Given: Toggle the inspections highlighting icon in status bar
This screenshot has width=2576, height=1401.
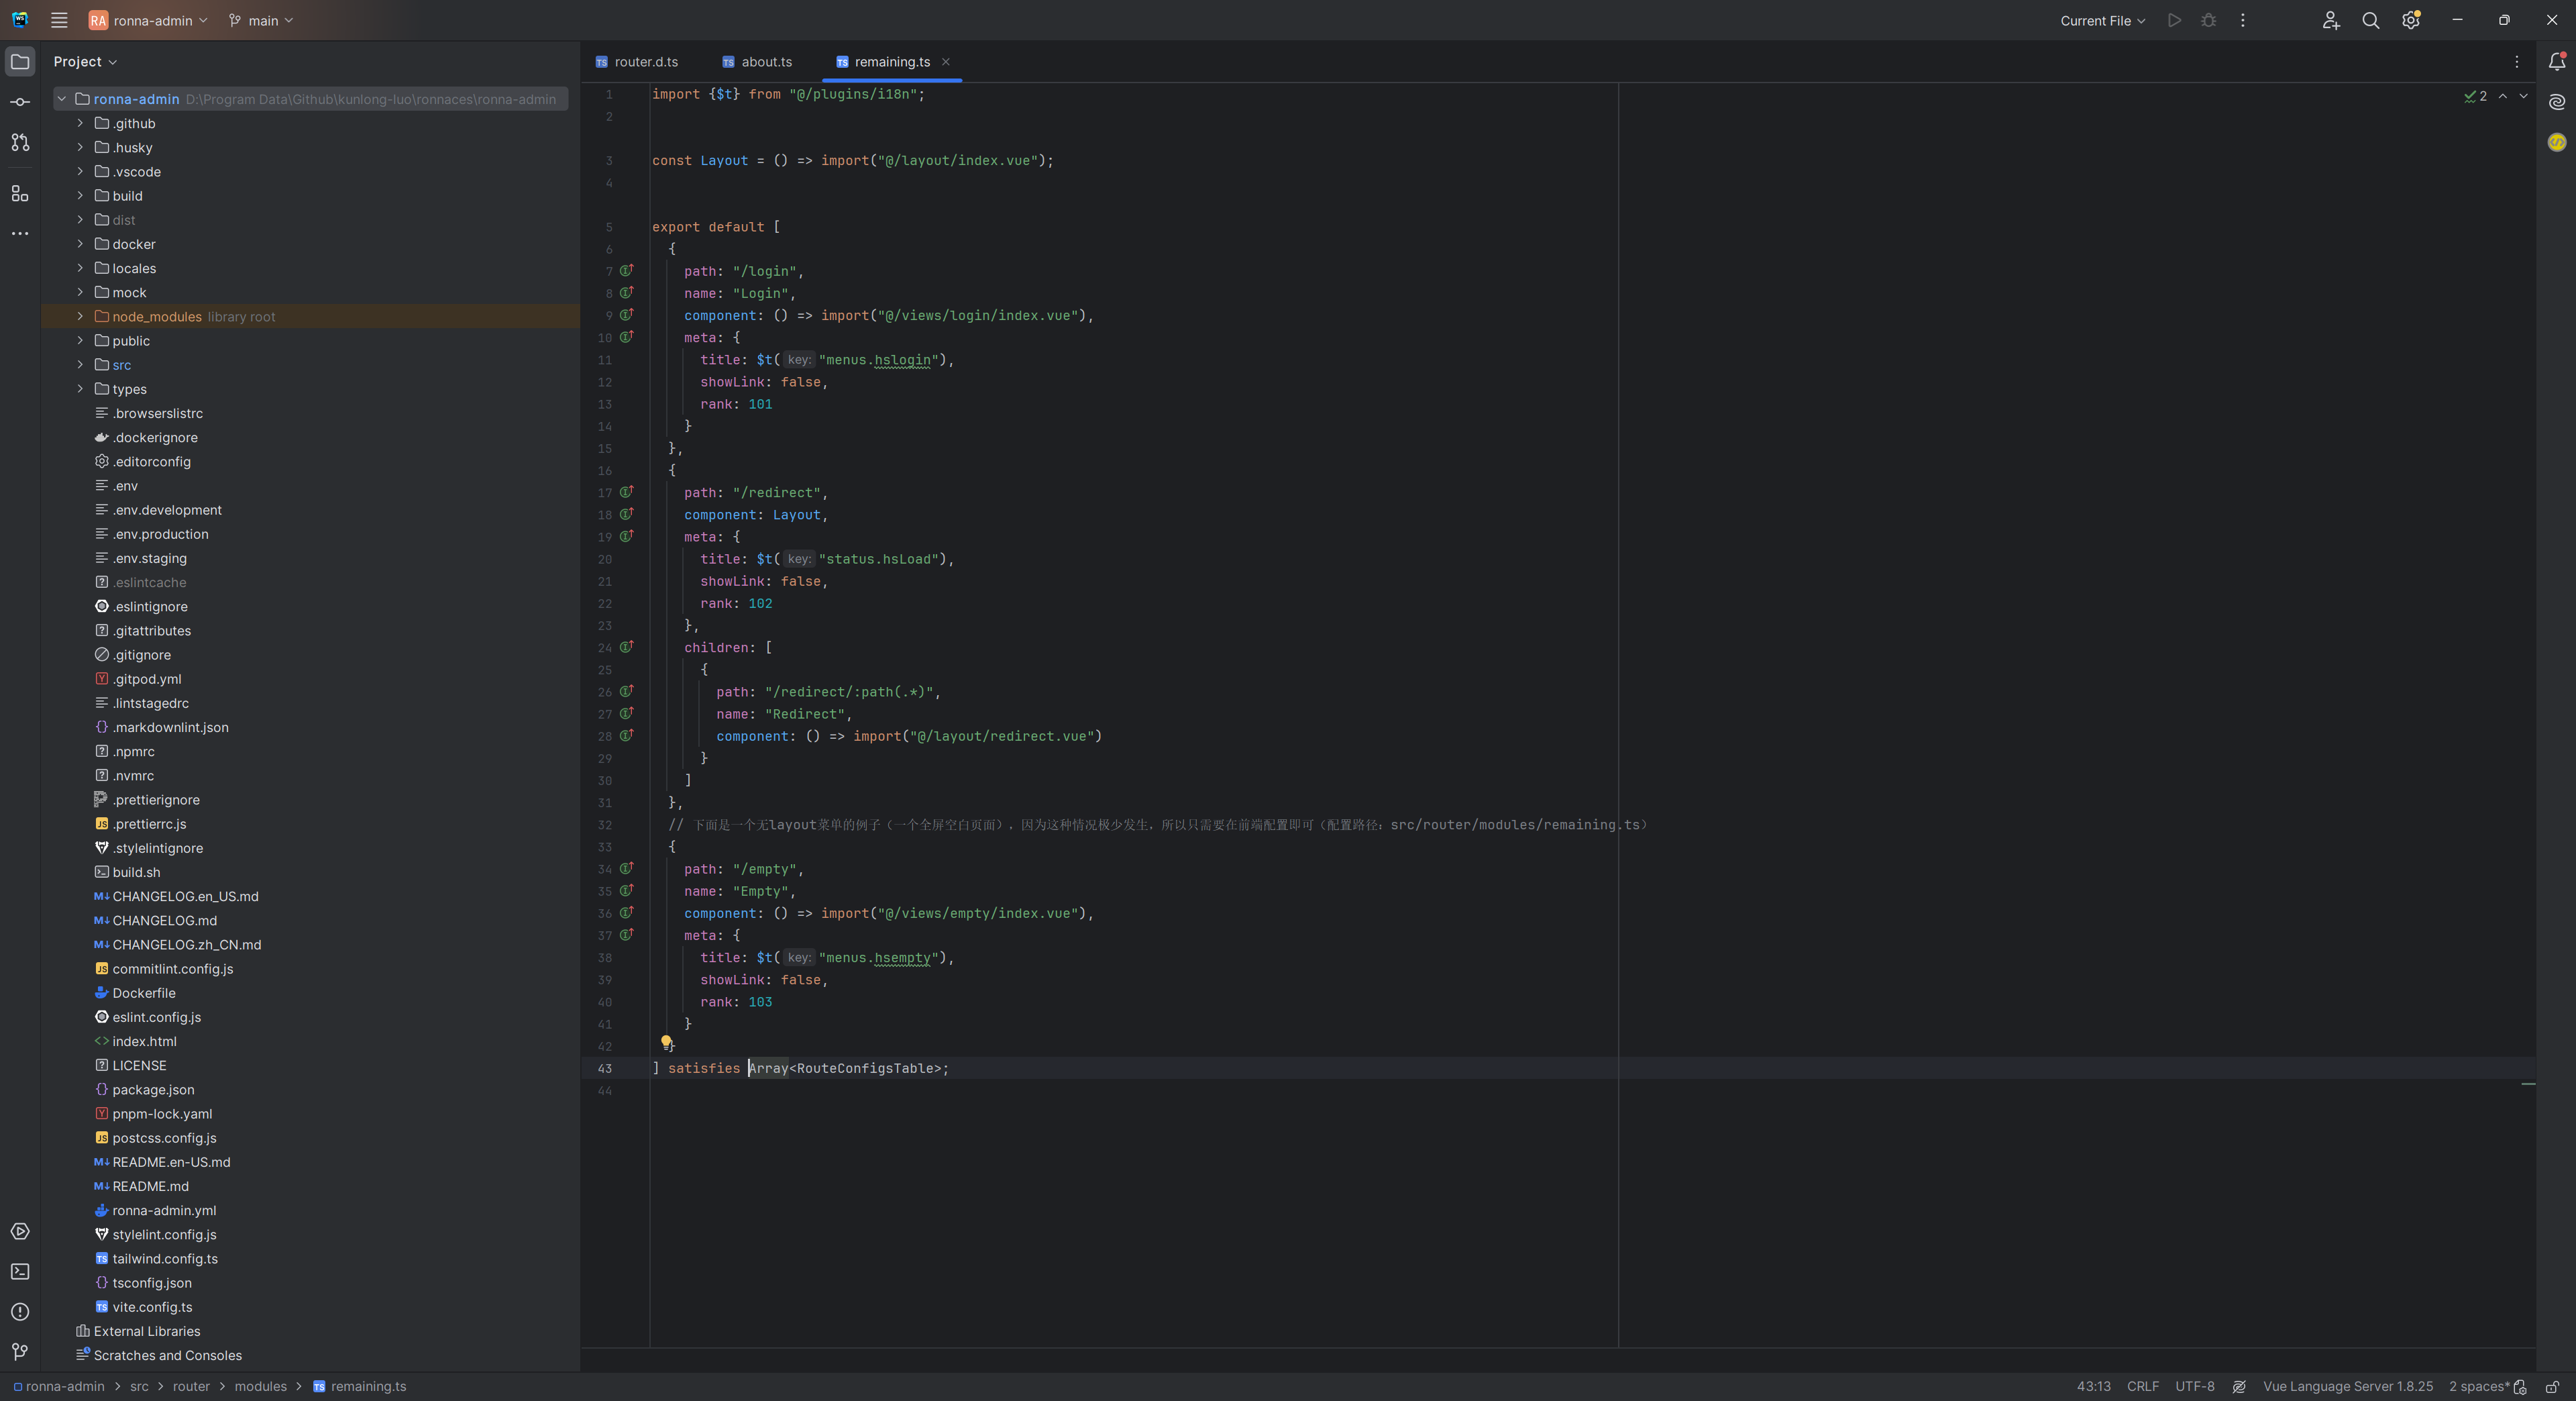Looking at the screenshot, I should (2239, 1387).
